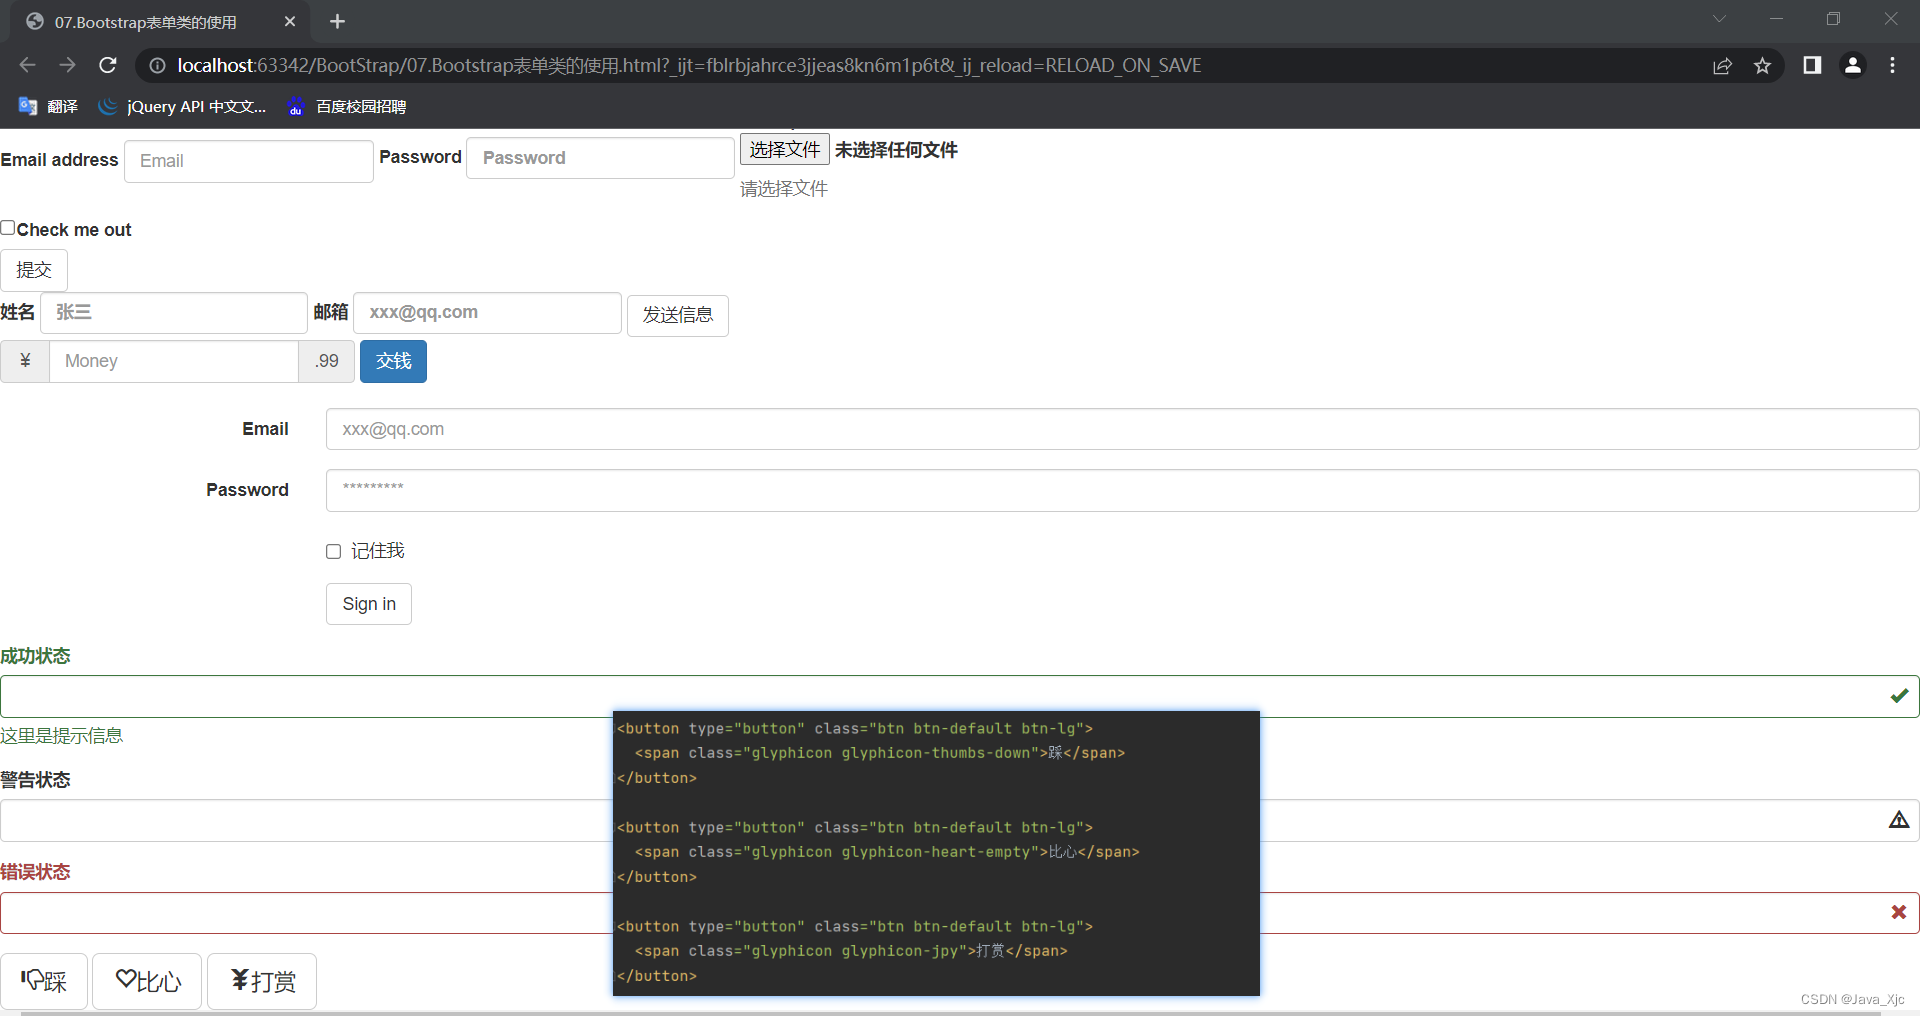Focus the 成功状态 success input field
The height and width of the screenshot is (1016, 1920).
[960, 696]
